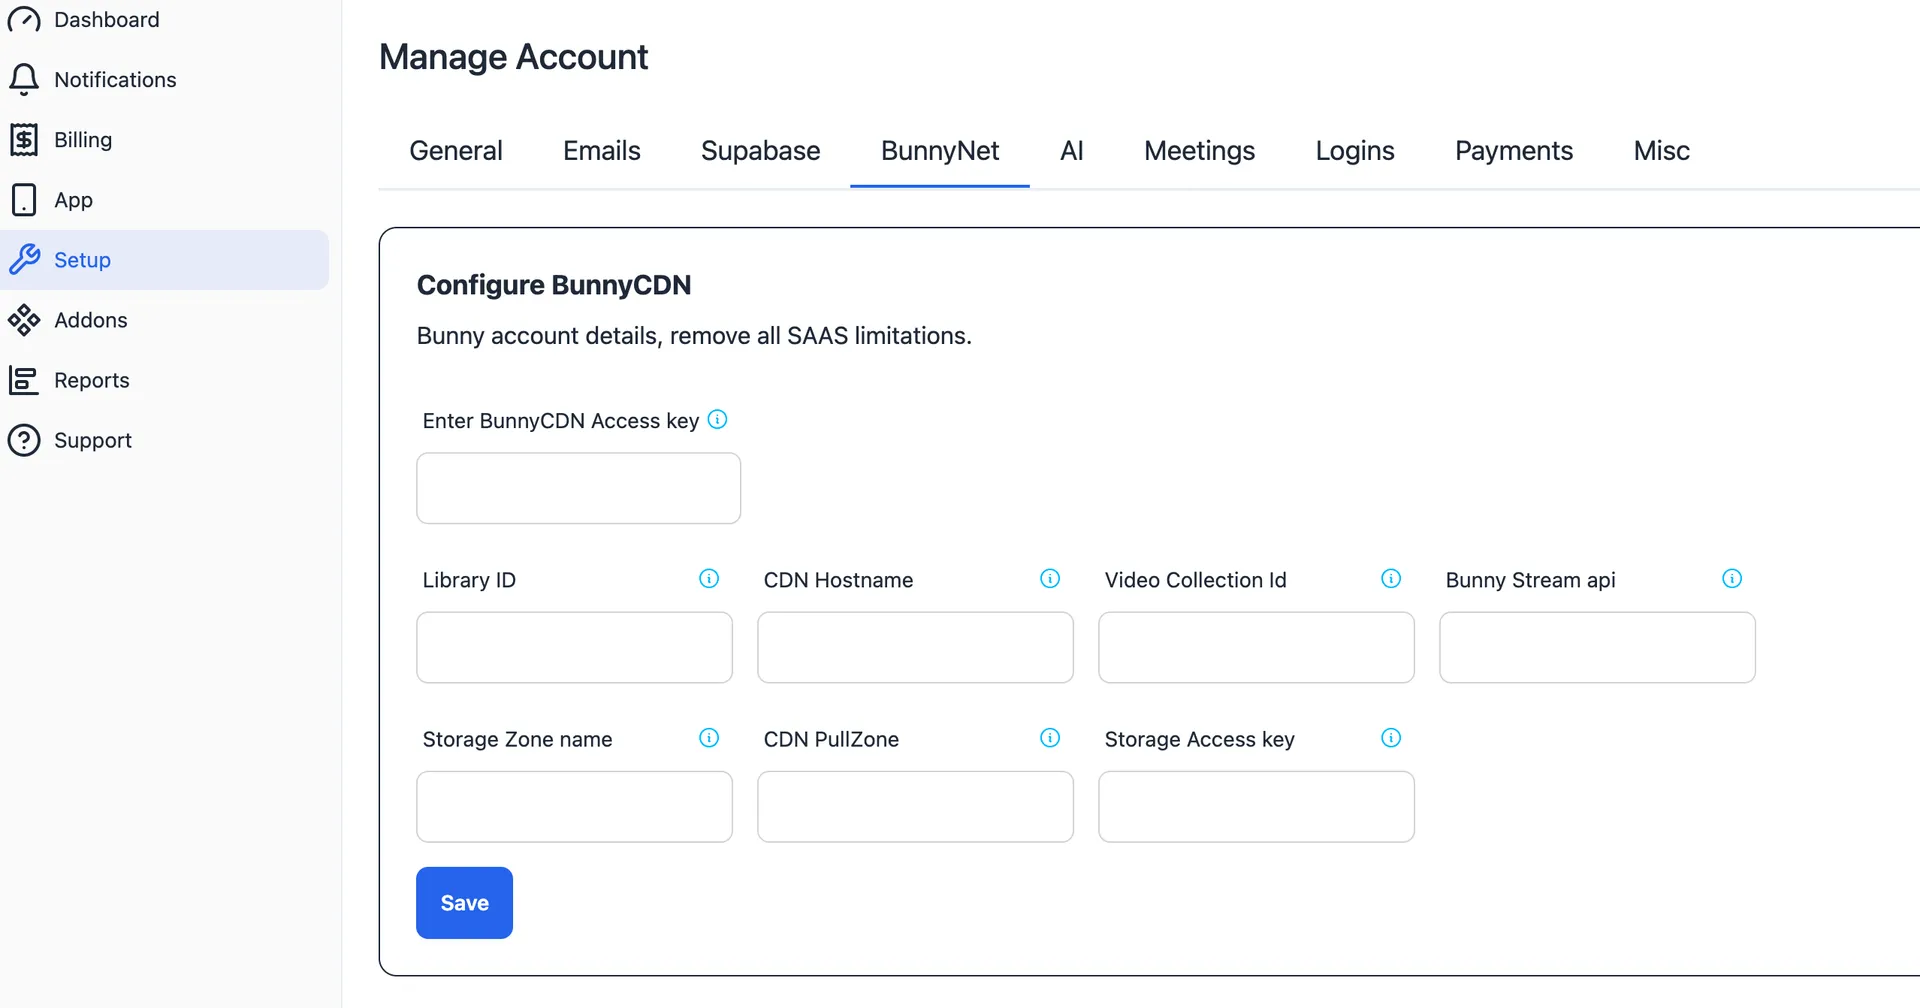The width and height of the screenshot is (1920, 1008).
Task: Open the Payments tab
Action: click(x=1514, y=151)
